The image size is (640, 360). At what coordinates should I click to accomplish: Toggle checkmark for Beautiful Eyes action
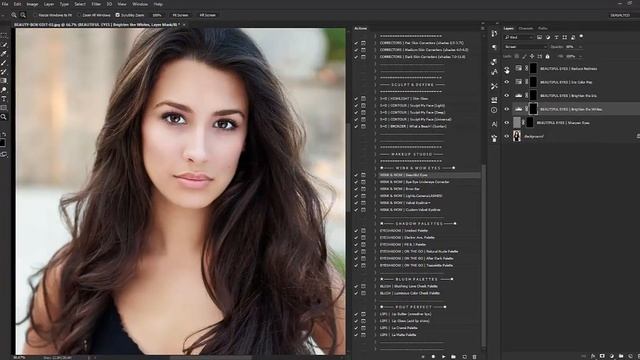tap(356, 175)
